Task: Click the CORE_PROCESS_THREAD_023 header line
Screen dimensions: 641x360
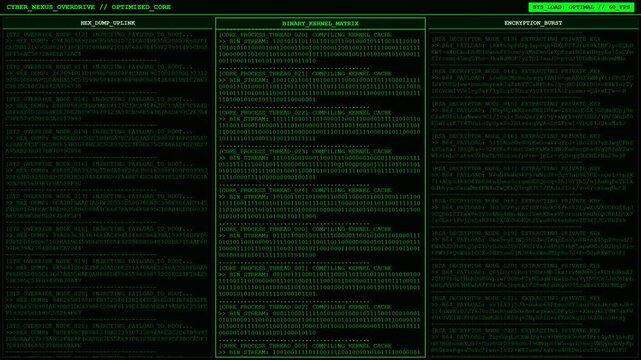Action: (305, 152)
